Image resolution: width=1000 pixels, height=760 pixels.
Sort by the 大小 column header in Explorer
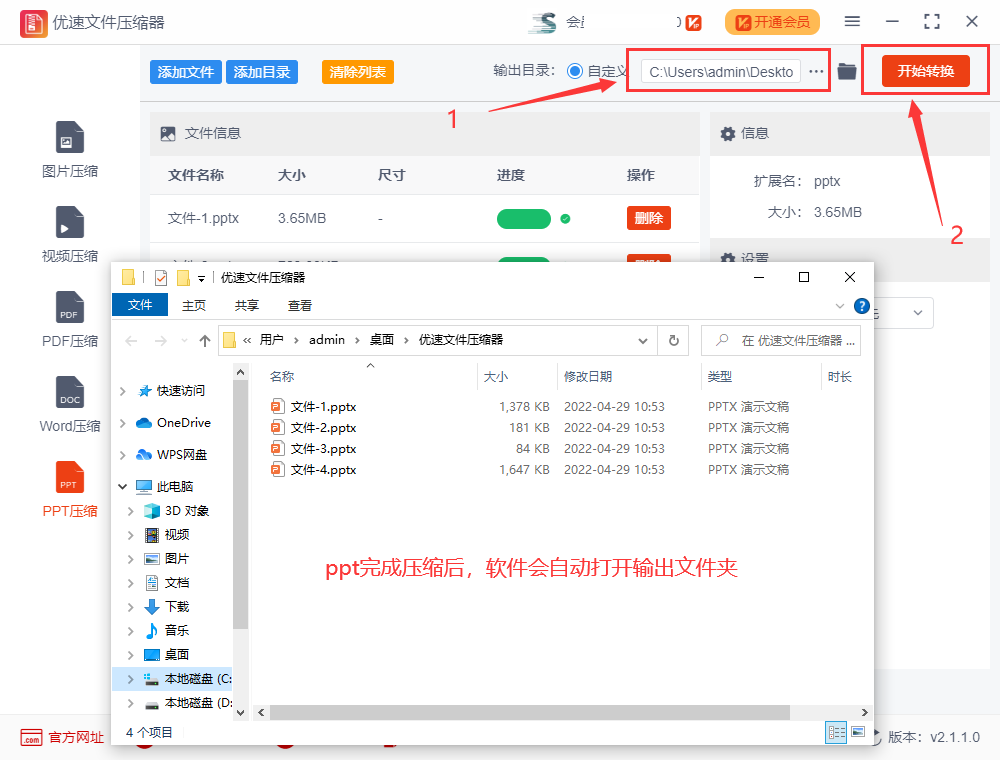[496, 376]
